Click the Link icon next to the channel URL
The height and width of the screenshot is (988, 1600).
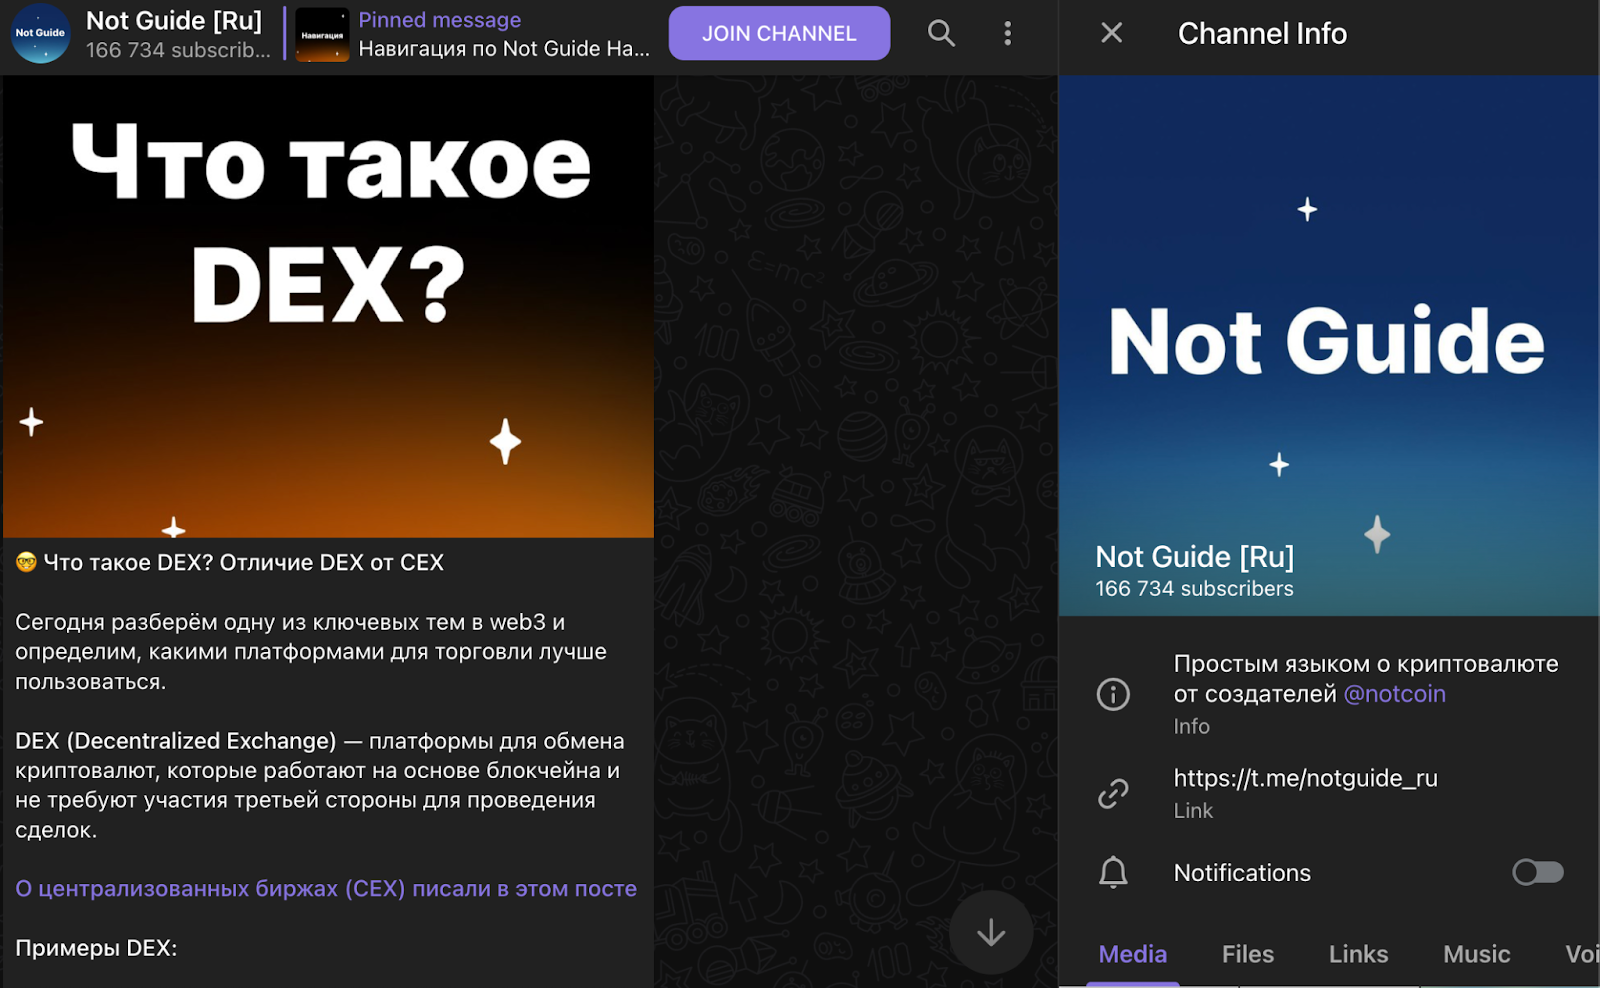[x=1113, y=793]
